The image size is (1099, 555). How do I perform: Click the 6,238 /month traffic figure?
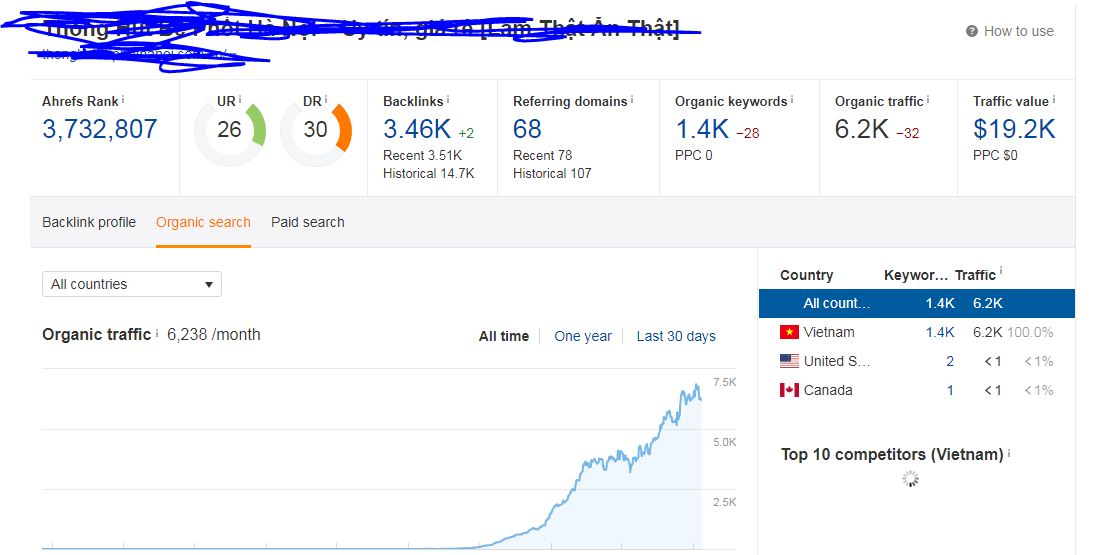214,335
